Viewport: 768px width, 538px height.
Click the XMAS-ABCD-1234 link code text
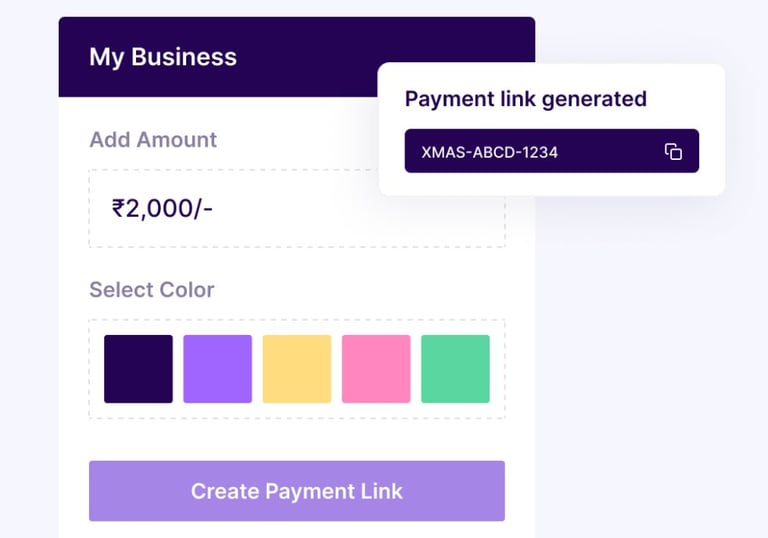click(x=490, y=153)
